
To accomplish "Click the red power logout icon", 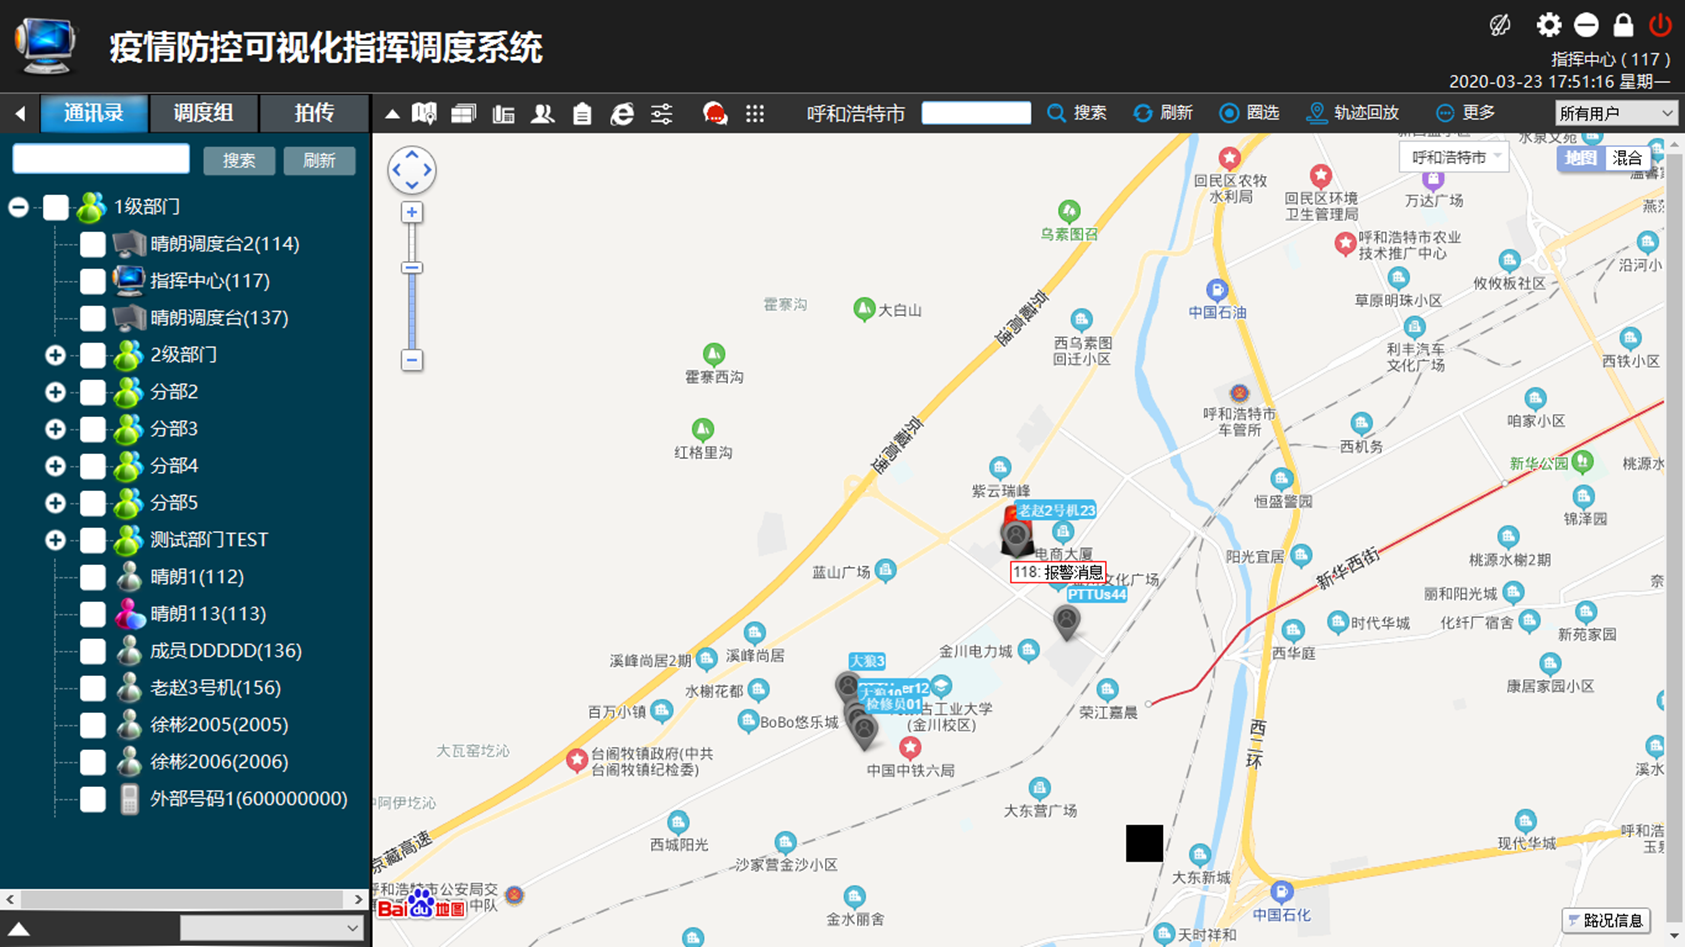I will pyautogui.click(x=1661, y=25).
